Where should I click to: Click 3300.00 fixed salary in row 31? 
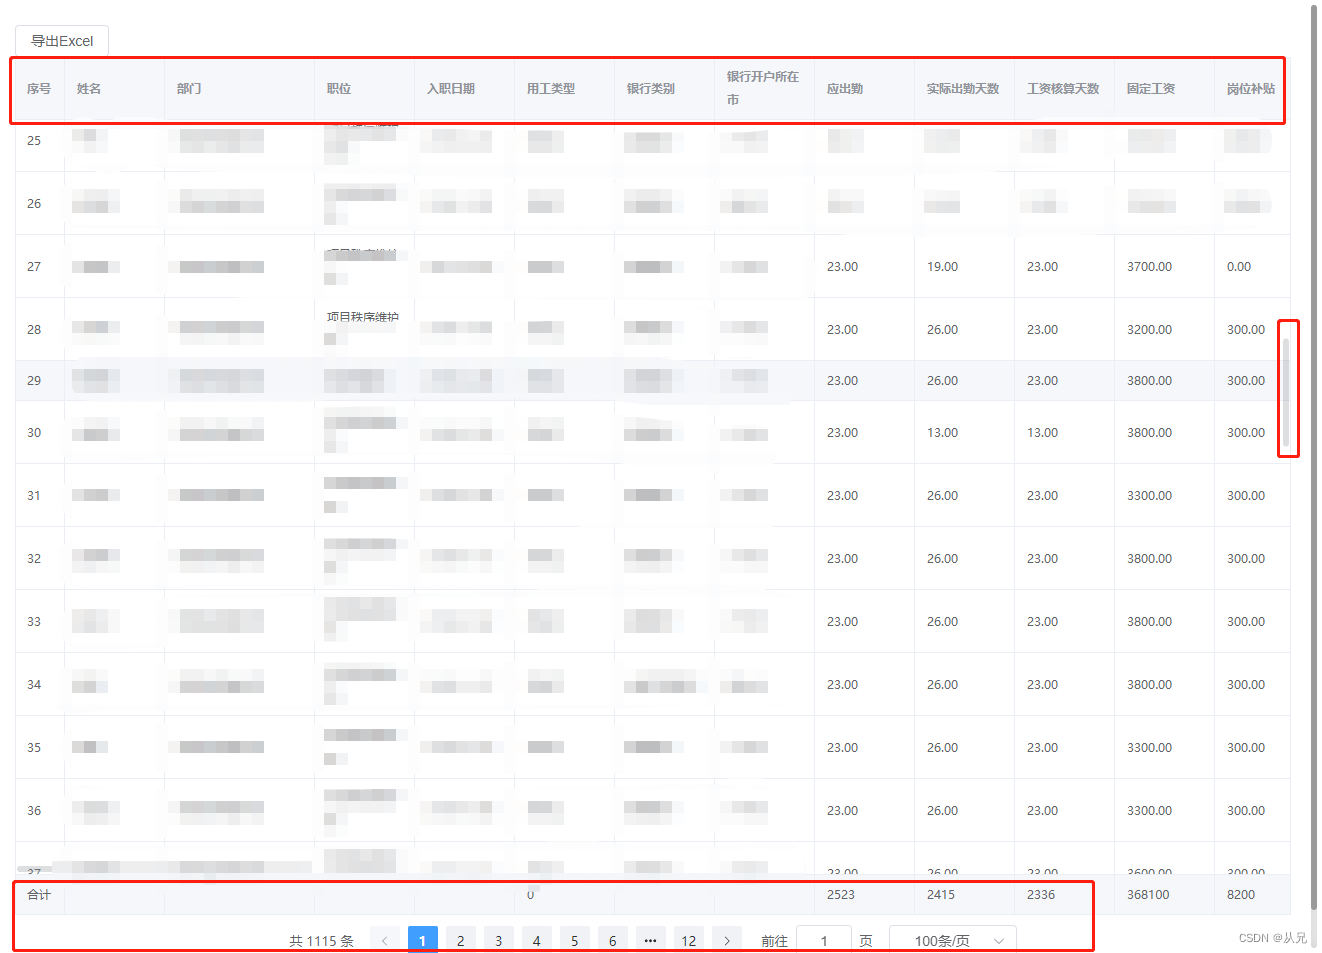(x=1149, y=496)
